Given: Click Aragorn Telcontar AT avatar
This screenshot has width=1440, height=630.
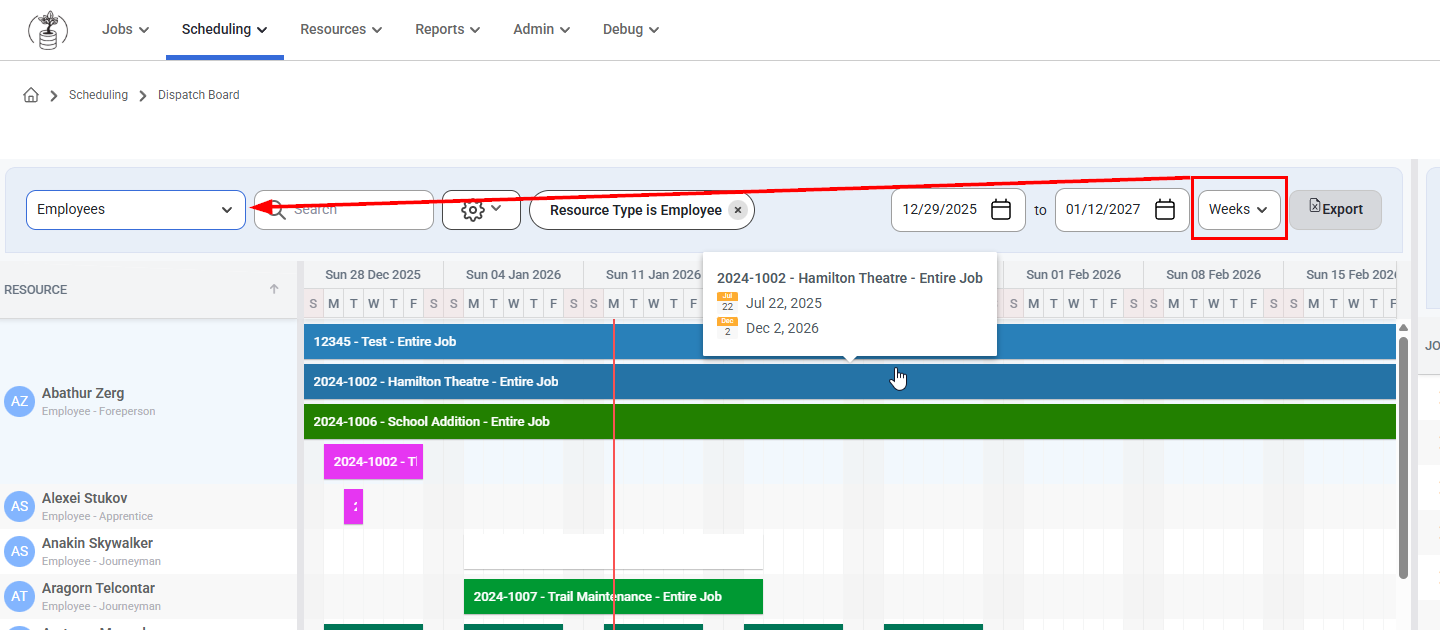Looking at the screenshot, I should point(20,597).
